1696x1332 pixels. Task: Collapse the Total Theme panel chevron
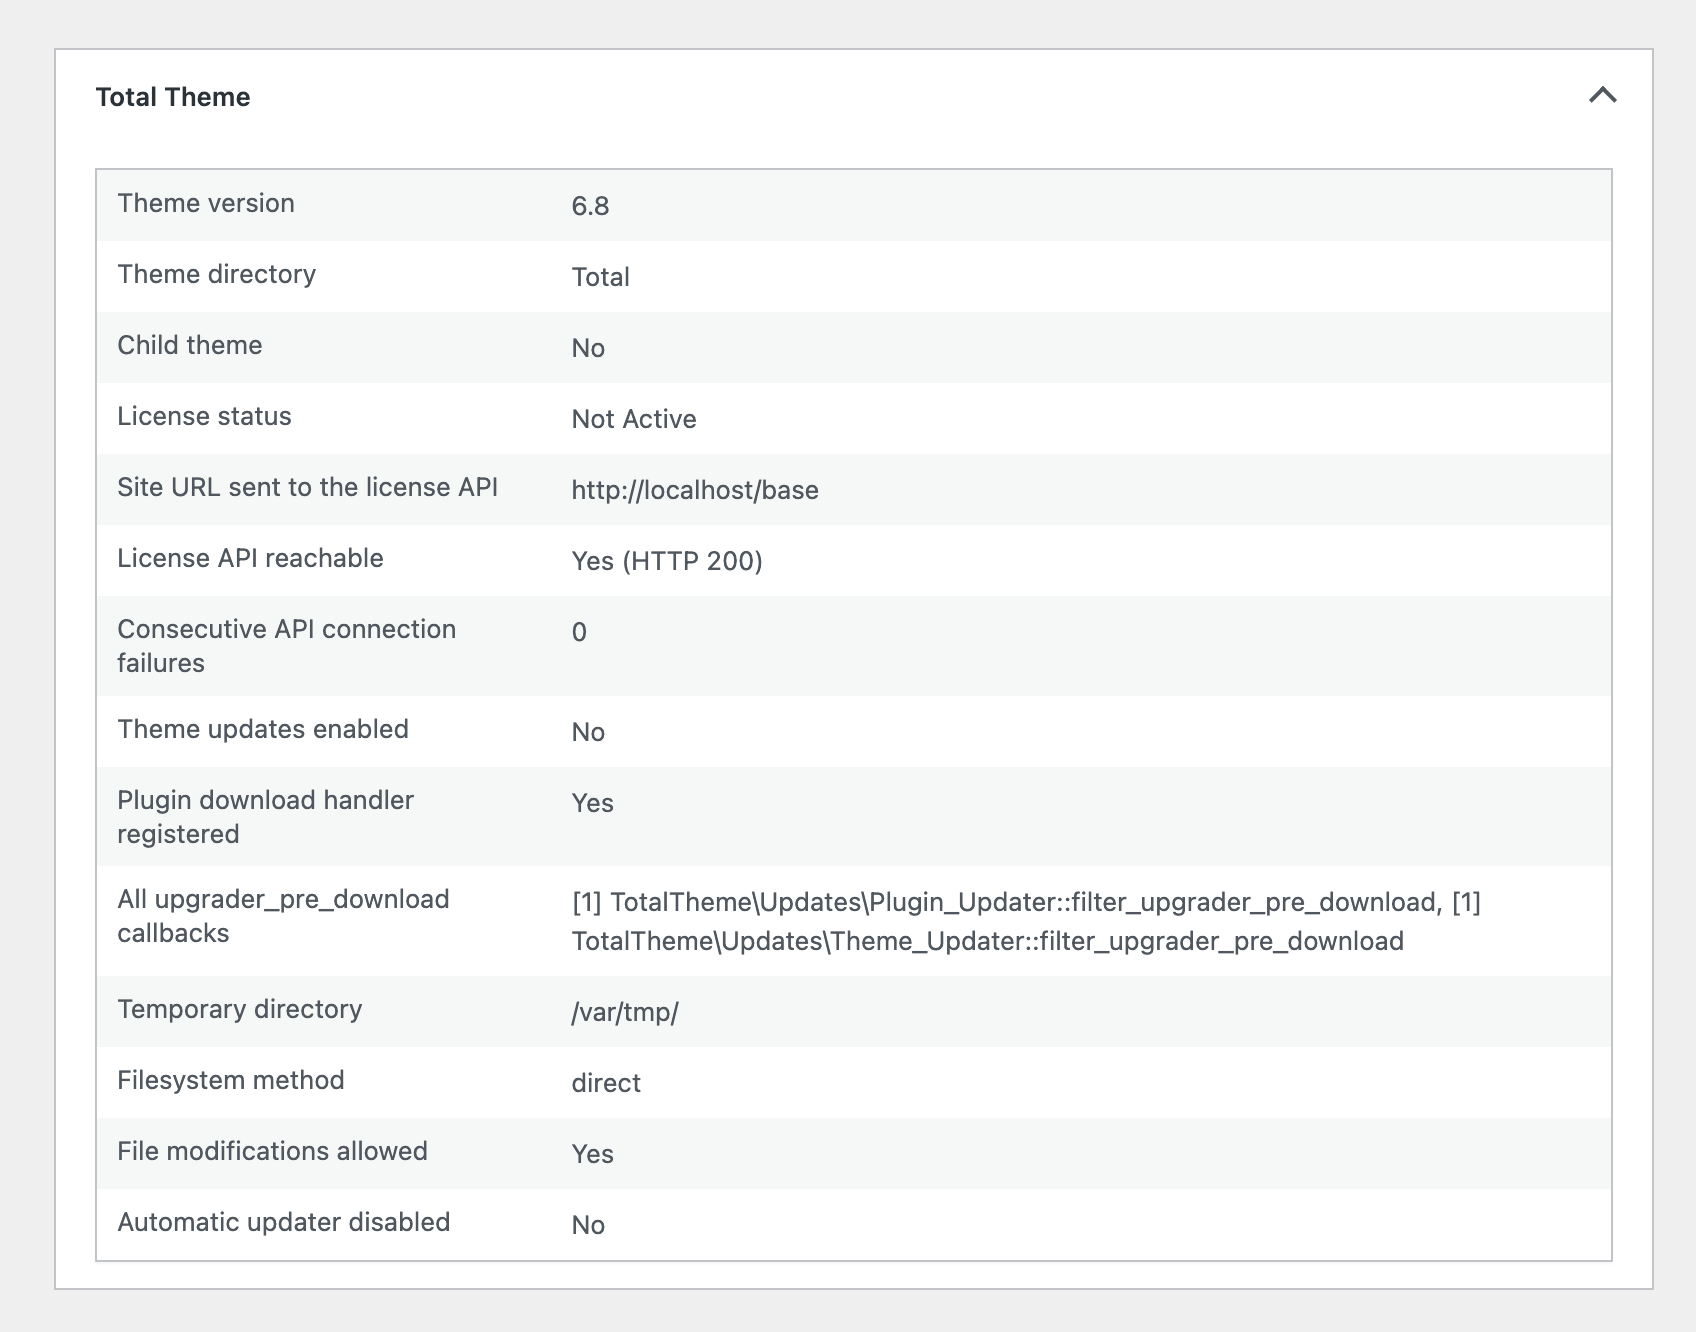coord(1602,96)
